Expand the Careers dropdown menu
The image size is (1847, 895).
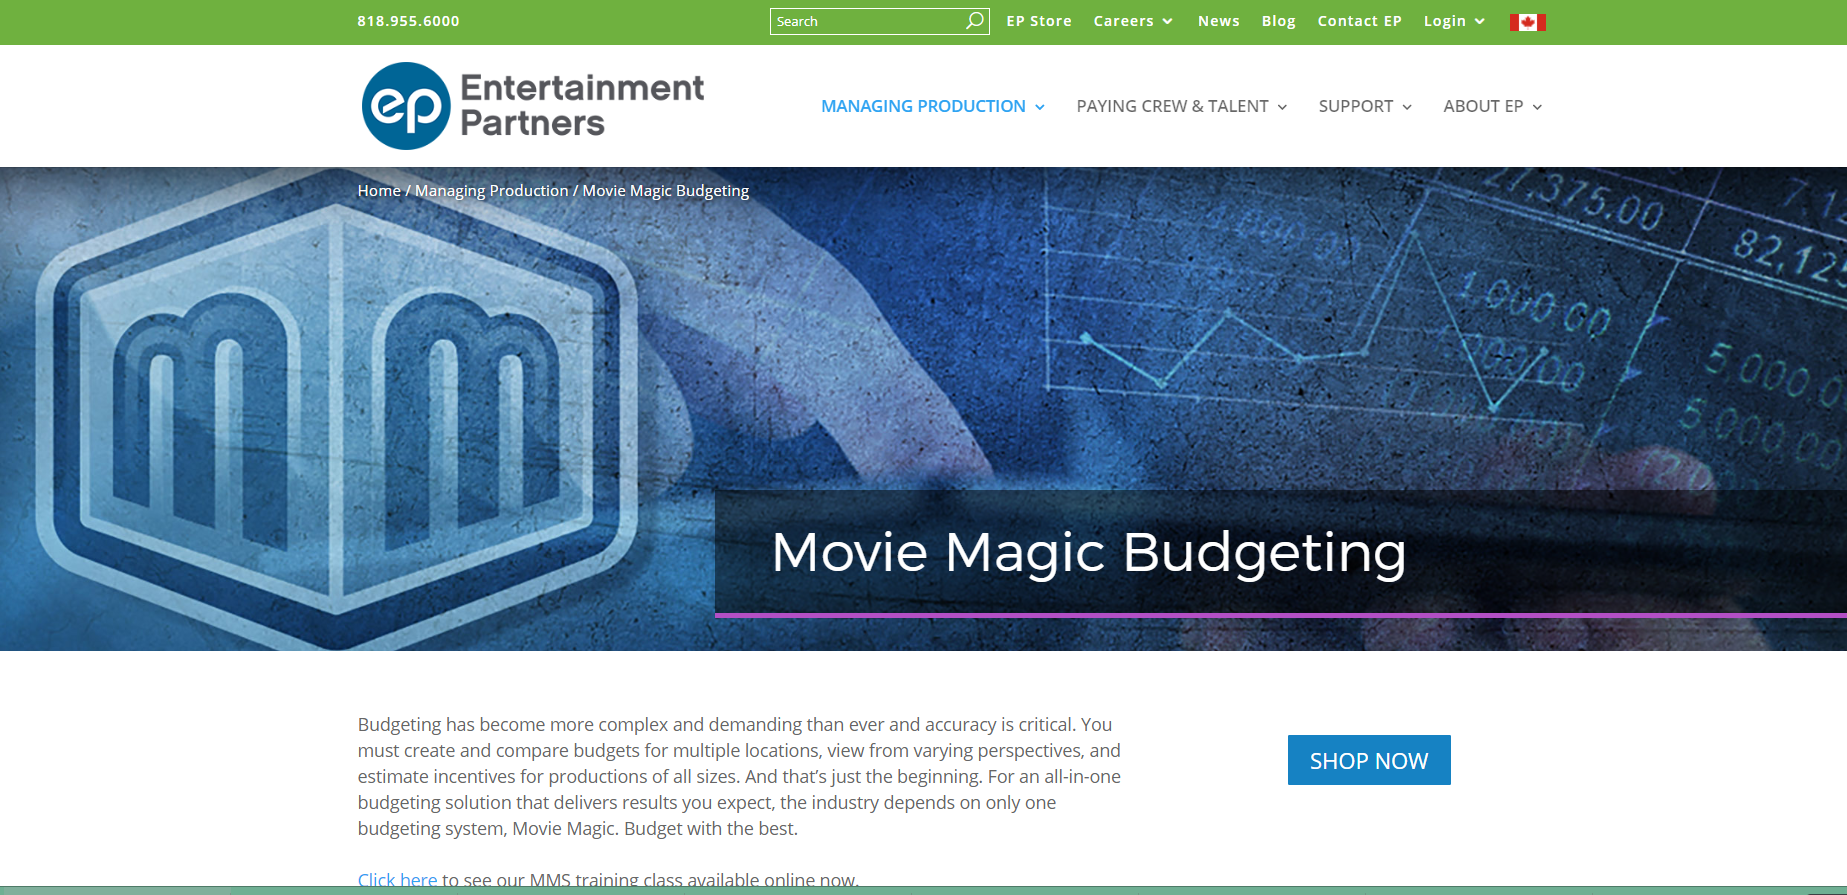[x=1133, y=21]
